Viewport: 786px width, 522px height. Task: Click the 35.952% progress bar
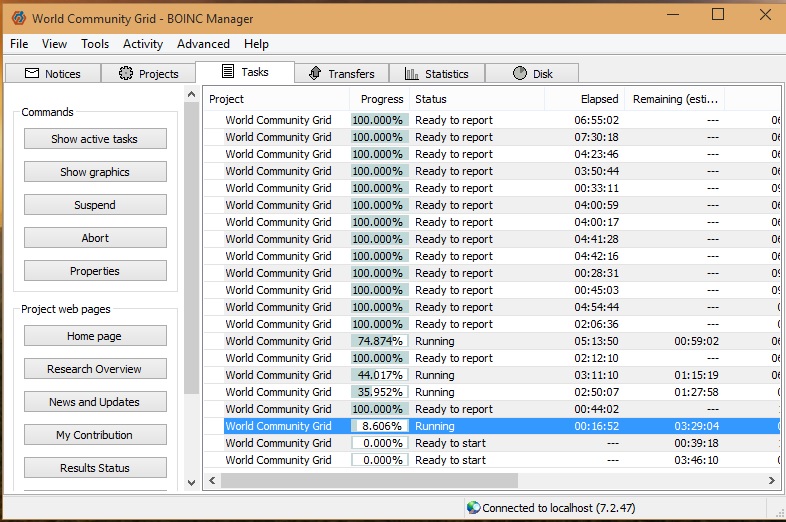point(380,392)
